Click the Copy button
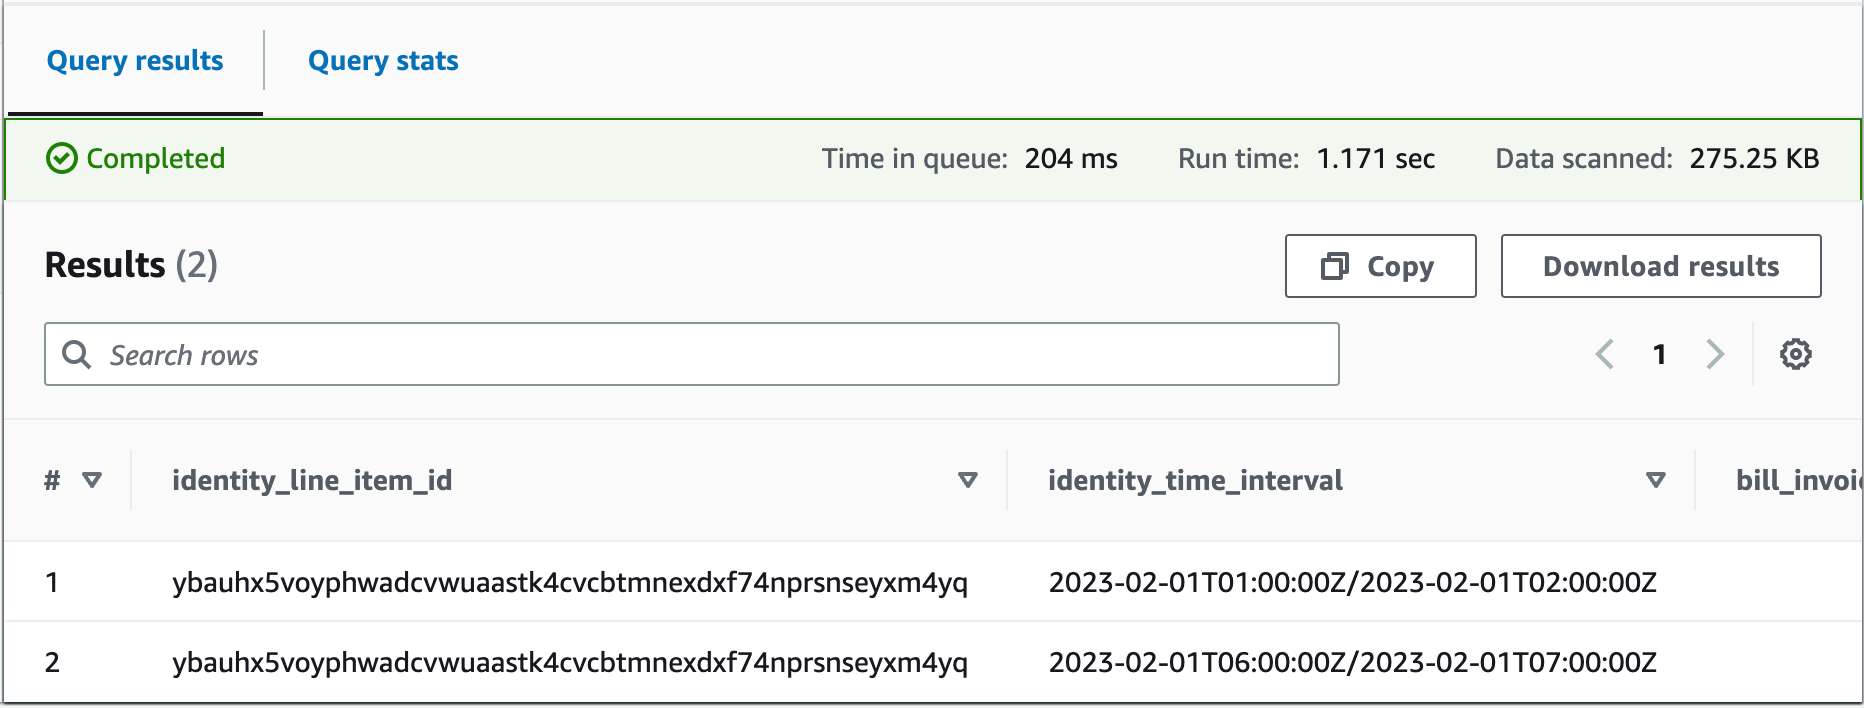Image resolution: width=1864 pixels, height=708 pixels. (x=1380, y=266)
